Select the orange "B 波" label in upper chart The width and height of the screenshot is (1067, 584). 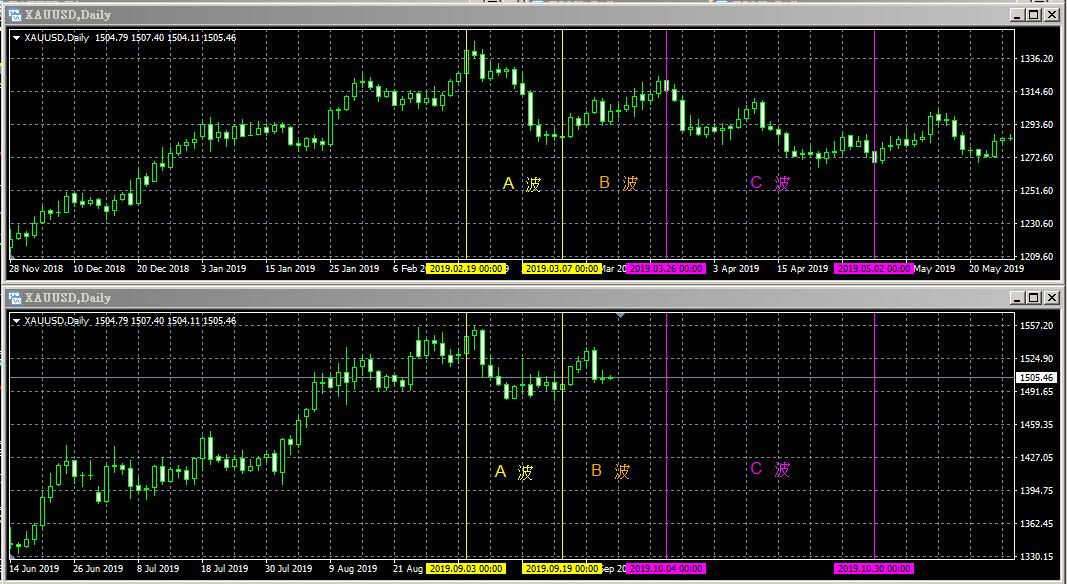(x=619, y=182)
